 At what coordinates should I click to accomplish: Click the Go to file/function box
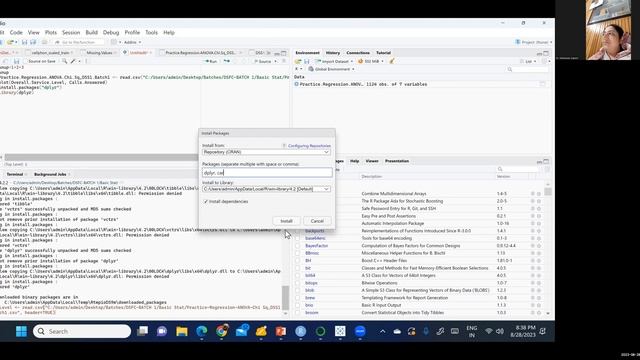click(78, 42)
